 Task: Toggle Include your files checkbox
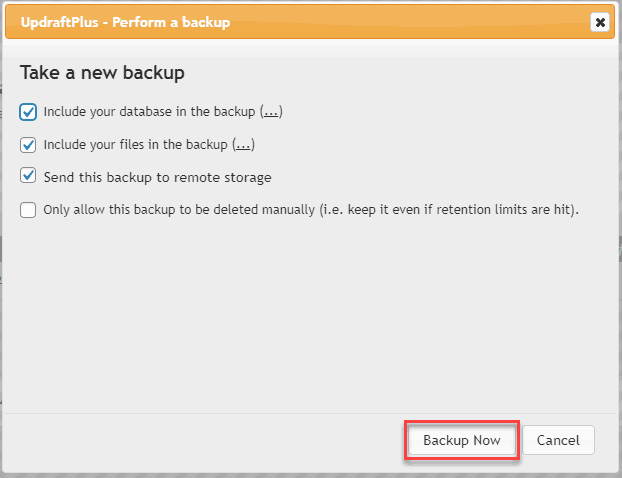[28, 145]
